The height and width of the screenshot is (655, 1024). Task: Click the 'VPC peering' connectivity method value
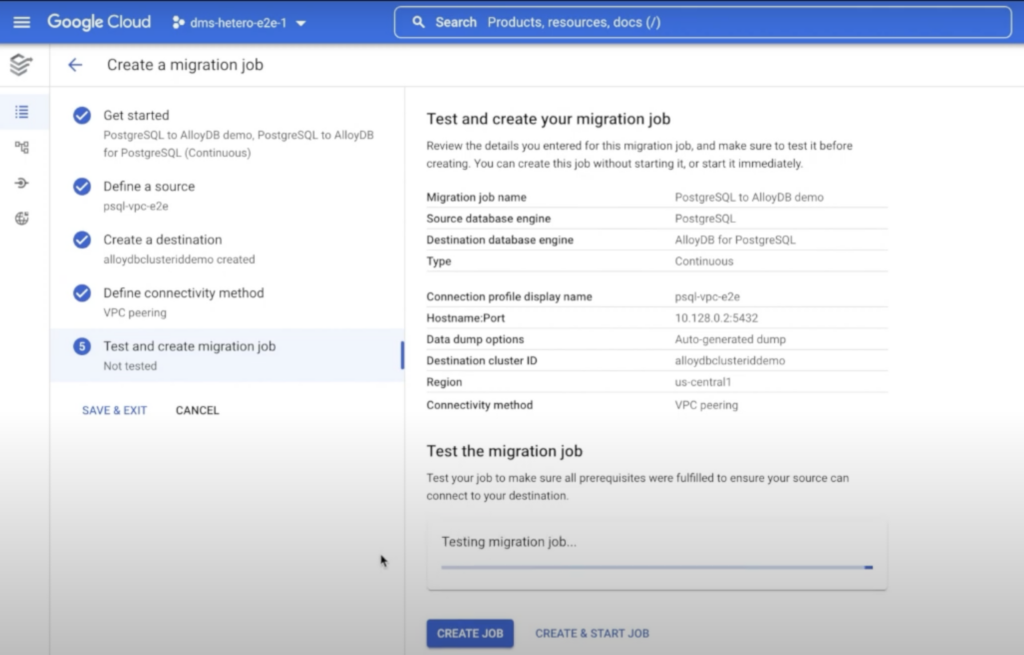707,405
